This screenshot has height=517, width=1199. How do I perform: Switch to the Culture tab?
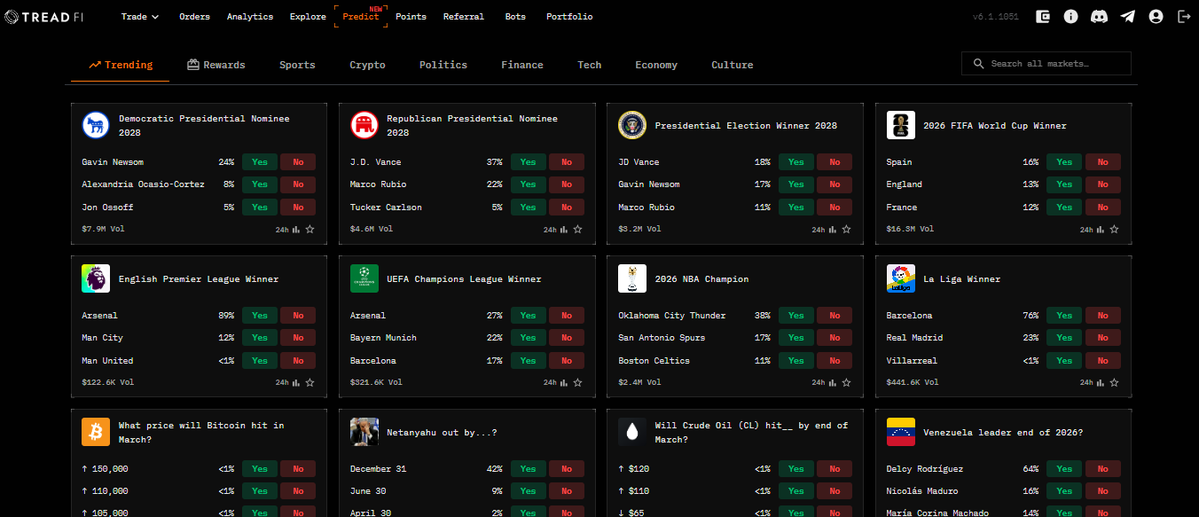(x=732, y=65)
